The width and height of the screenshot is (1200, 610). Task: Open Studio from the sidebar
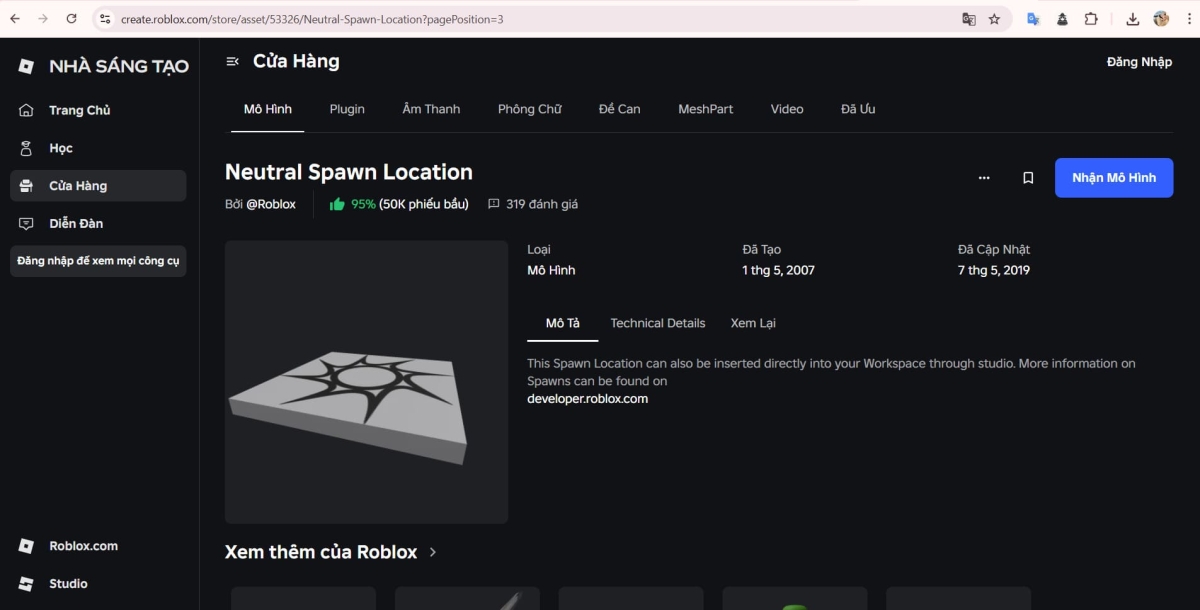coord(70,583)
